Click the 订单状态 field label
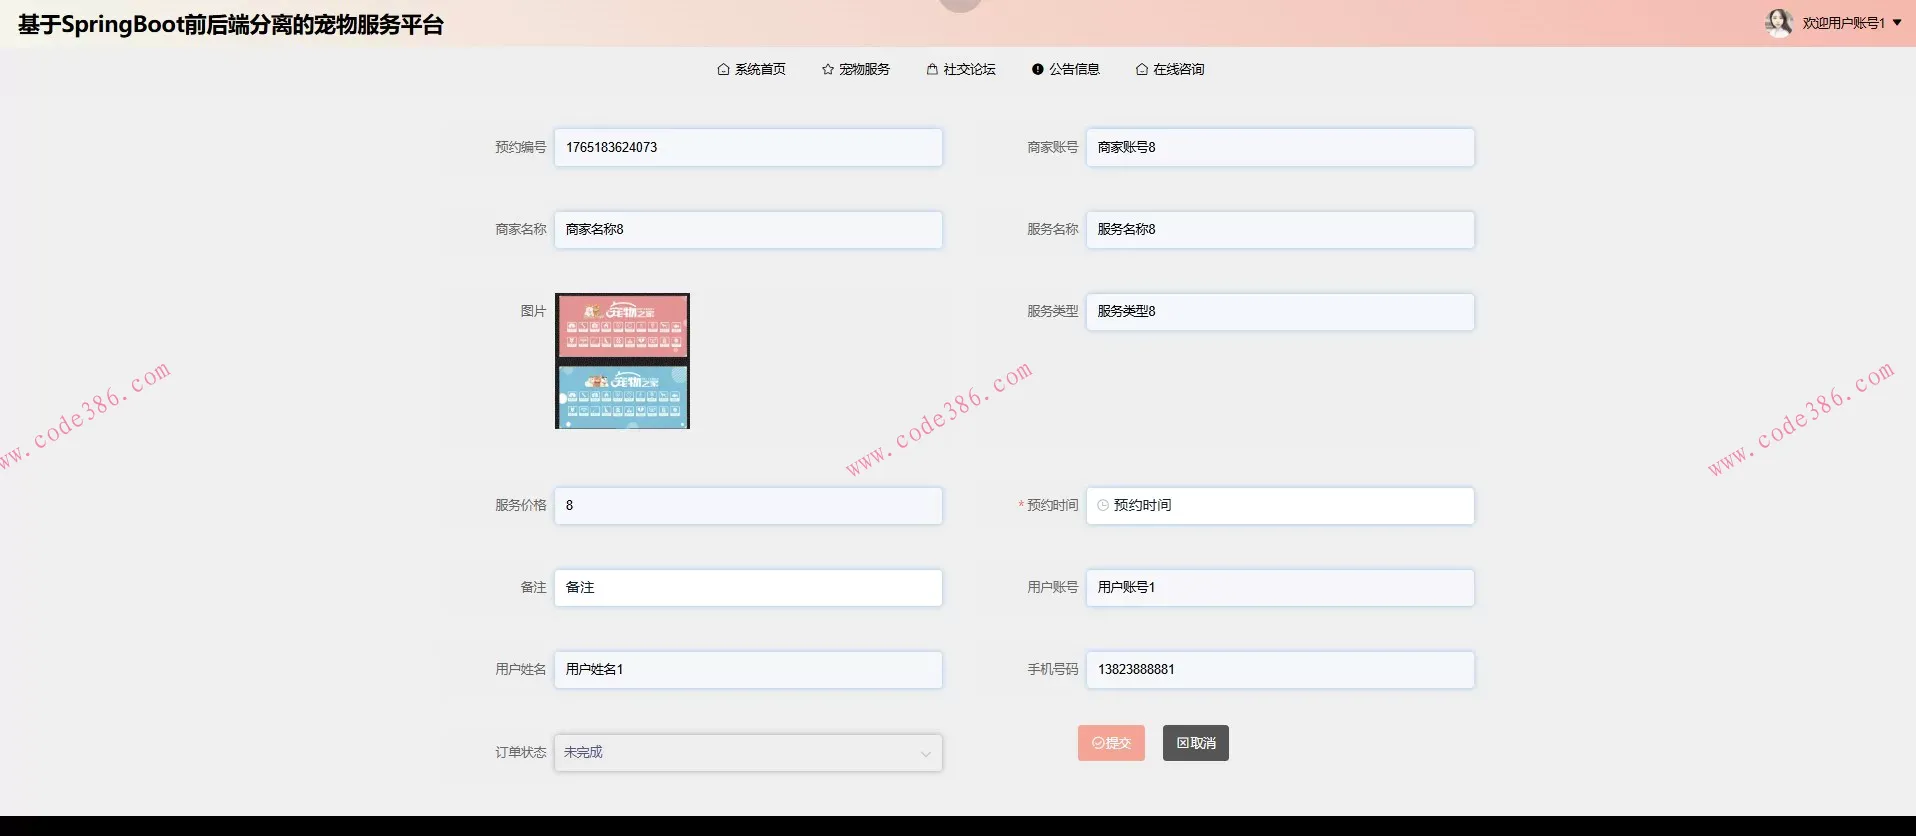 click(x=521, y=752)
